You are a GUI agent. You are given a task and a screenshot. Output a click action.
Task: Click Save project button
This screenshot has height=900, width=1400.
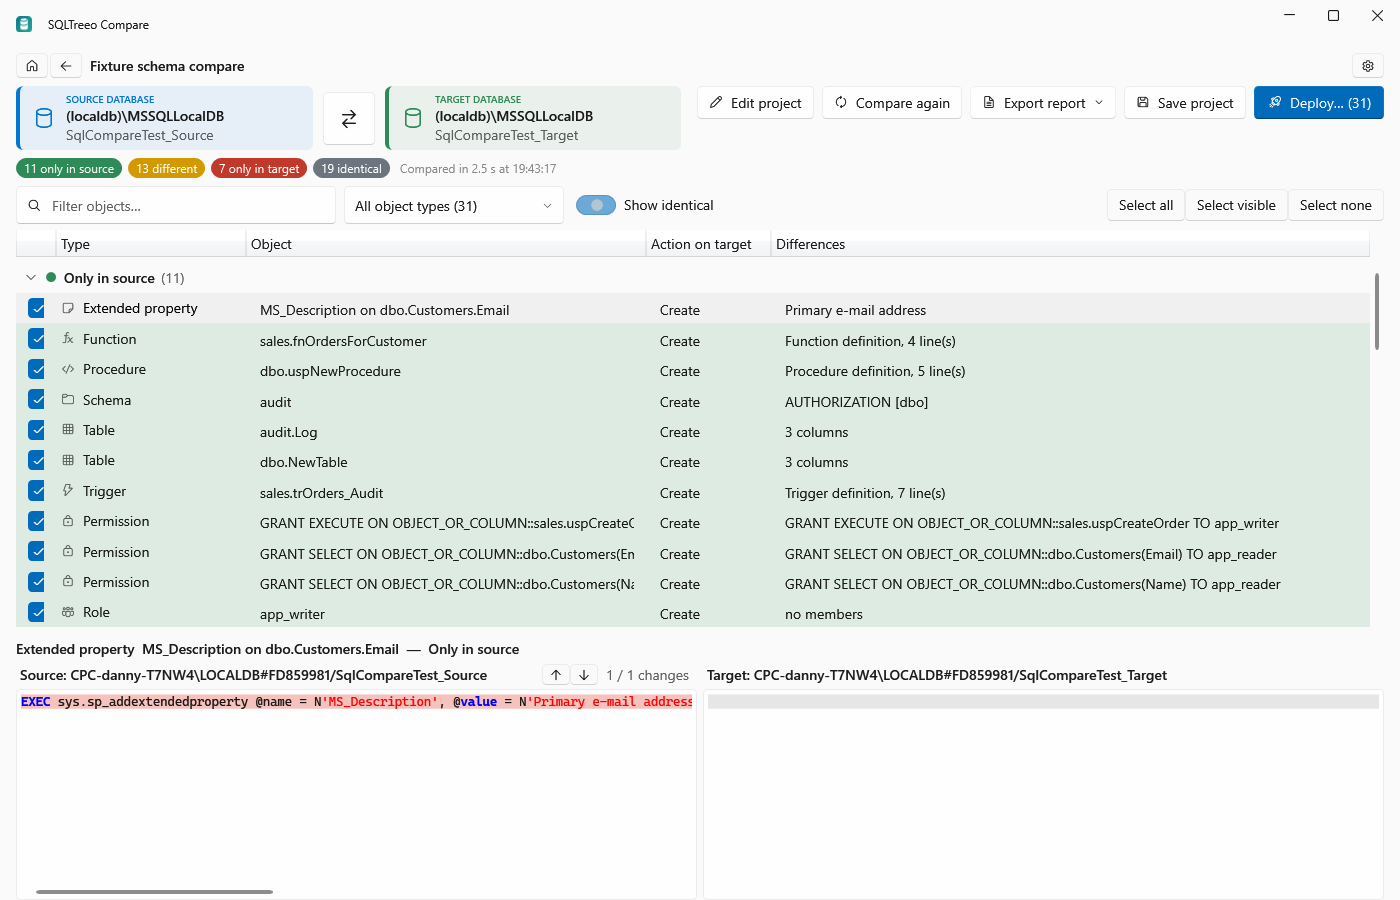pos(1185,103)
